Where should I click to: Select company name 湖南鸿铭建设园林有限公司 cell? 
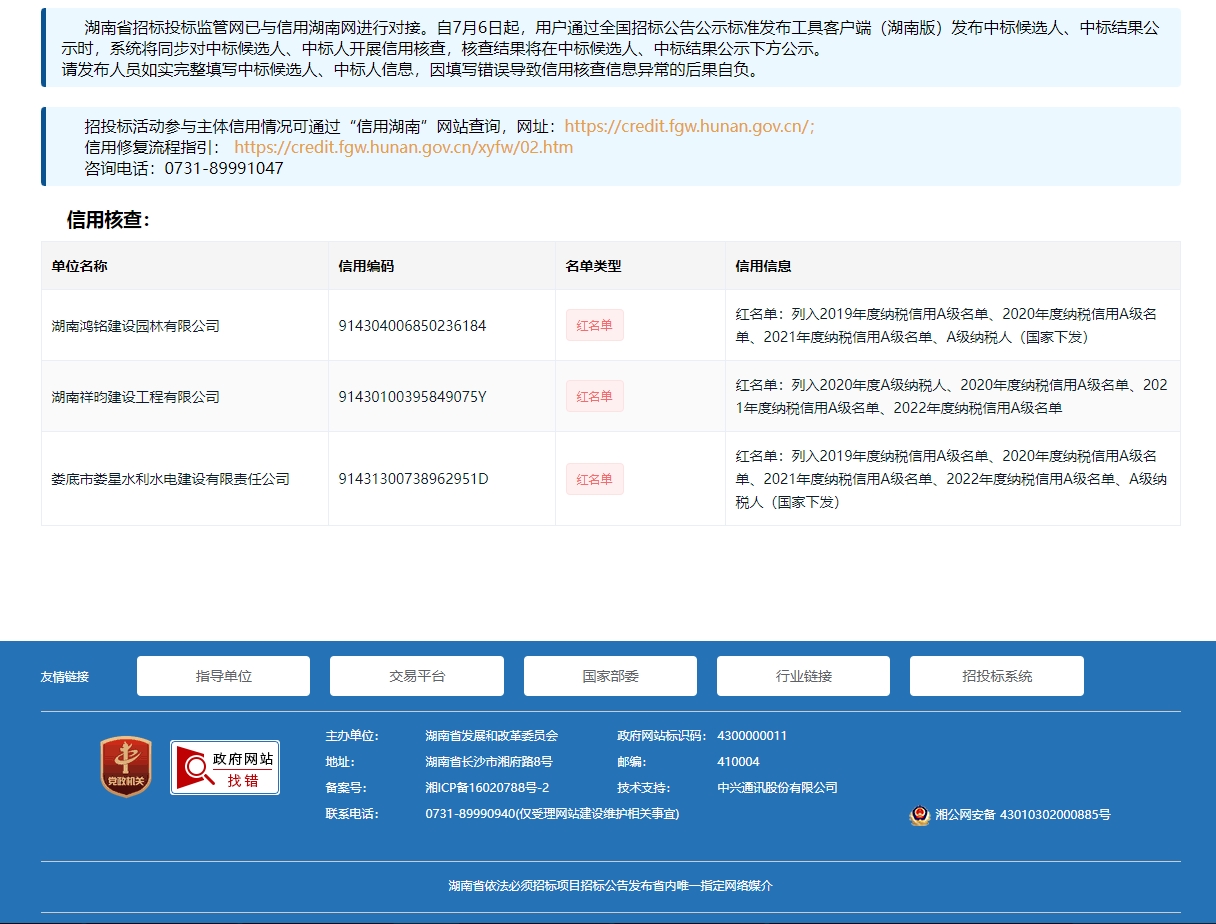click(136, 326)
